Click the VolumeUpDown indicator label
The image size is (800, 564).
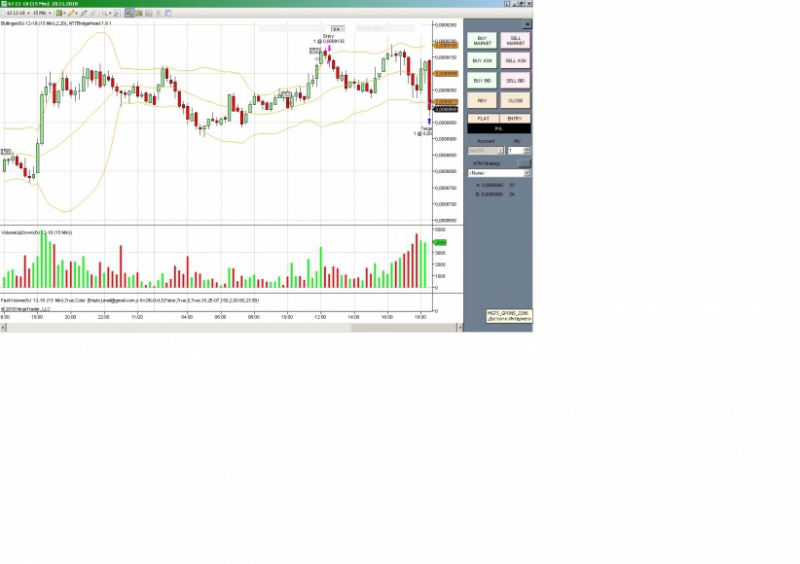[37, 232]
